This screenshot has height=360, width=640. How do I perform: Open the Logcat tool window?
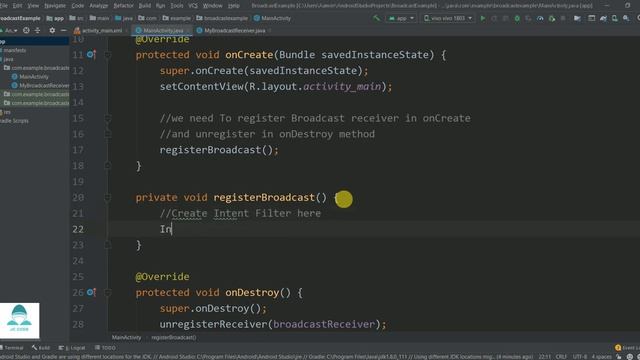[72, 348]
